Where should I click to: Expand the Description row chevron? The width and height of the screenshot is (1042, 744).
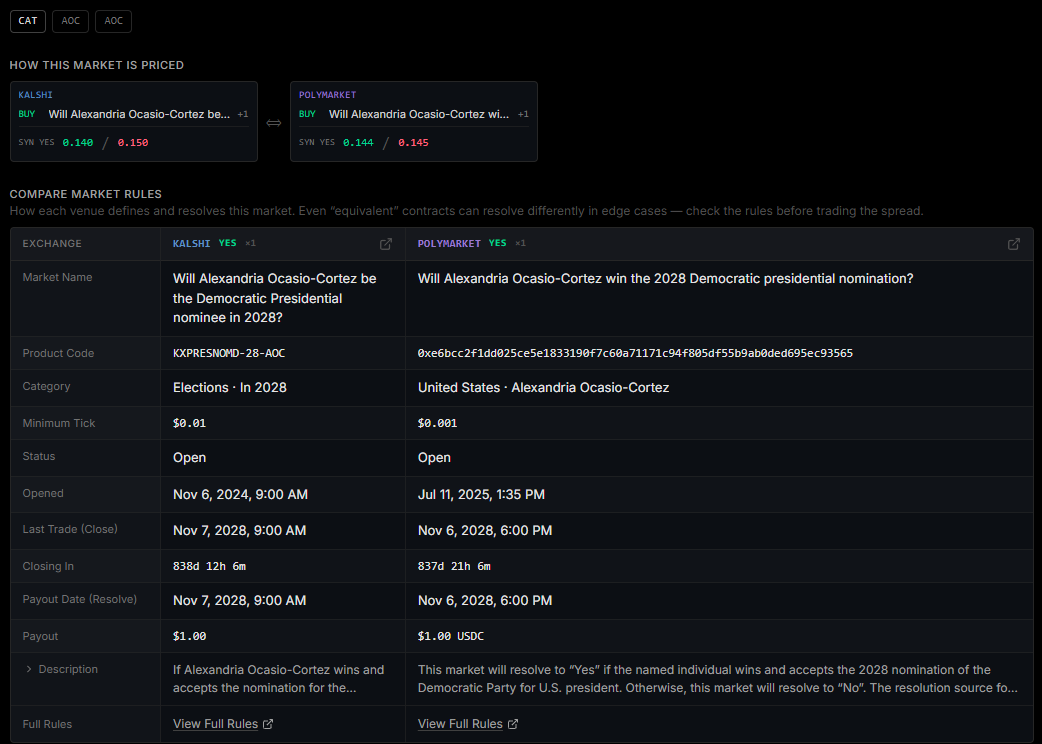(29, 669)
